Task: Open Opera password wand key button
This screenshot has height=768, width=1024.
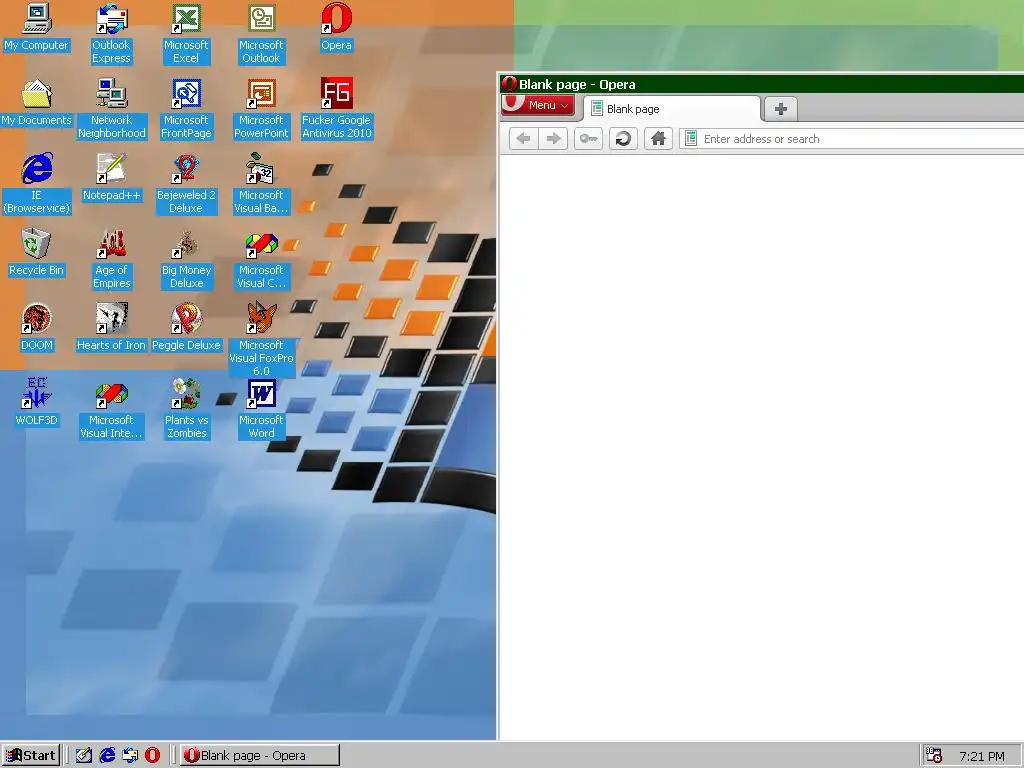Action: [588, 138]
